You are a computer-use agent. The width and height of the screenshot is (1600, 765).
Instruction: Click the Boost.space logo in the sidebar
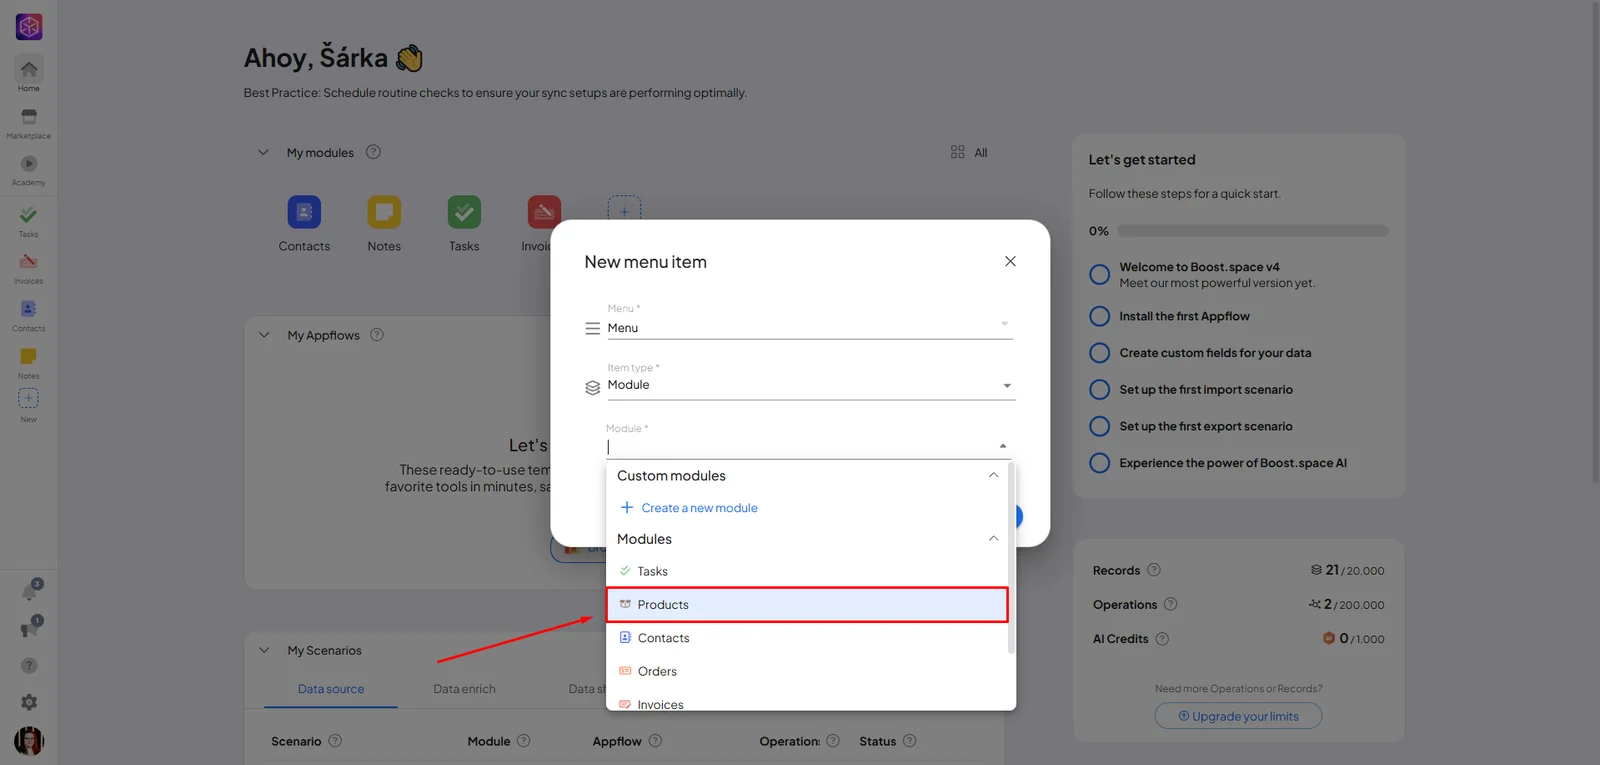29,27
